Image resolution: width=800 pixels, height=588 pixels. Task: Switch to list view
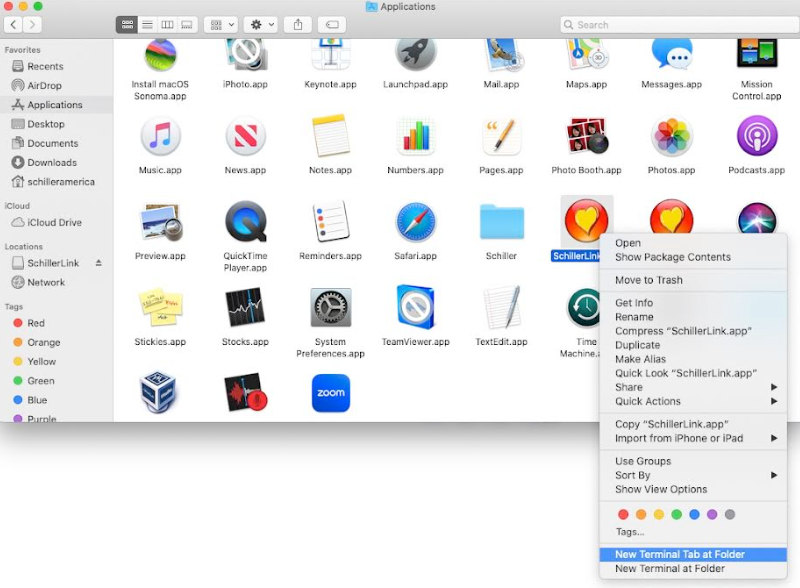coord(147,24)
